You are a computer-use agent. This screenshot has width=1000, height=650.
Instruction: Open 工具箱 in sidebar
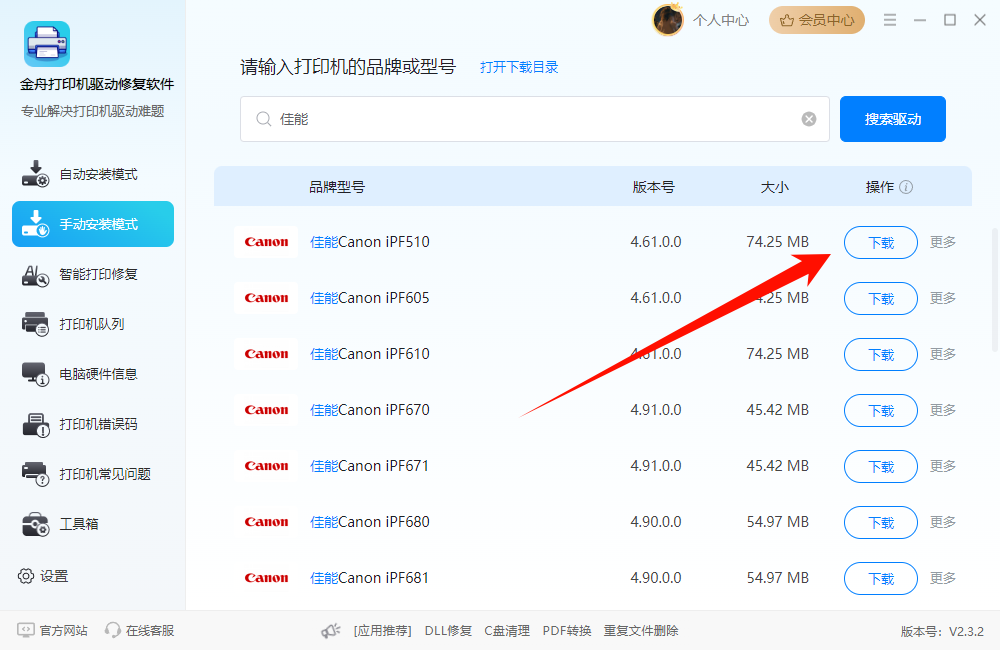93,524
